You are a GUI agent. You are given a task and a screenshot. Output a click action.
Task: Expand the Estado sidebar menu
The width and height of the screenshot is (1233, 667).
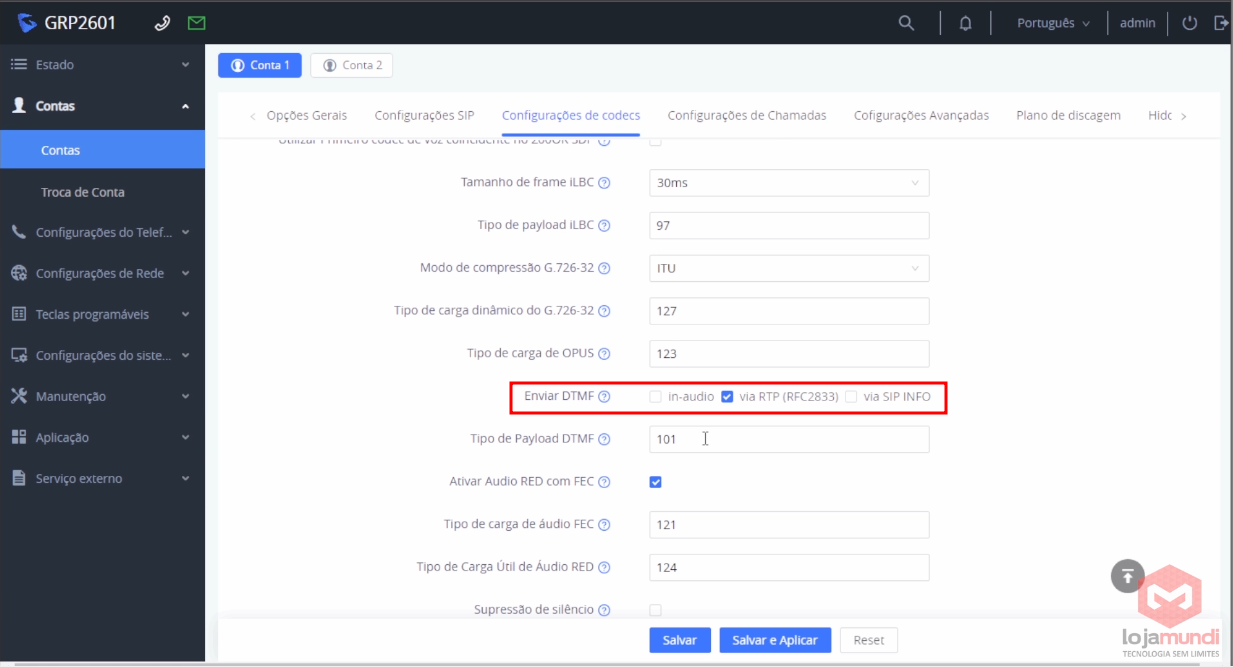(x=102, y=65)
